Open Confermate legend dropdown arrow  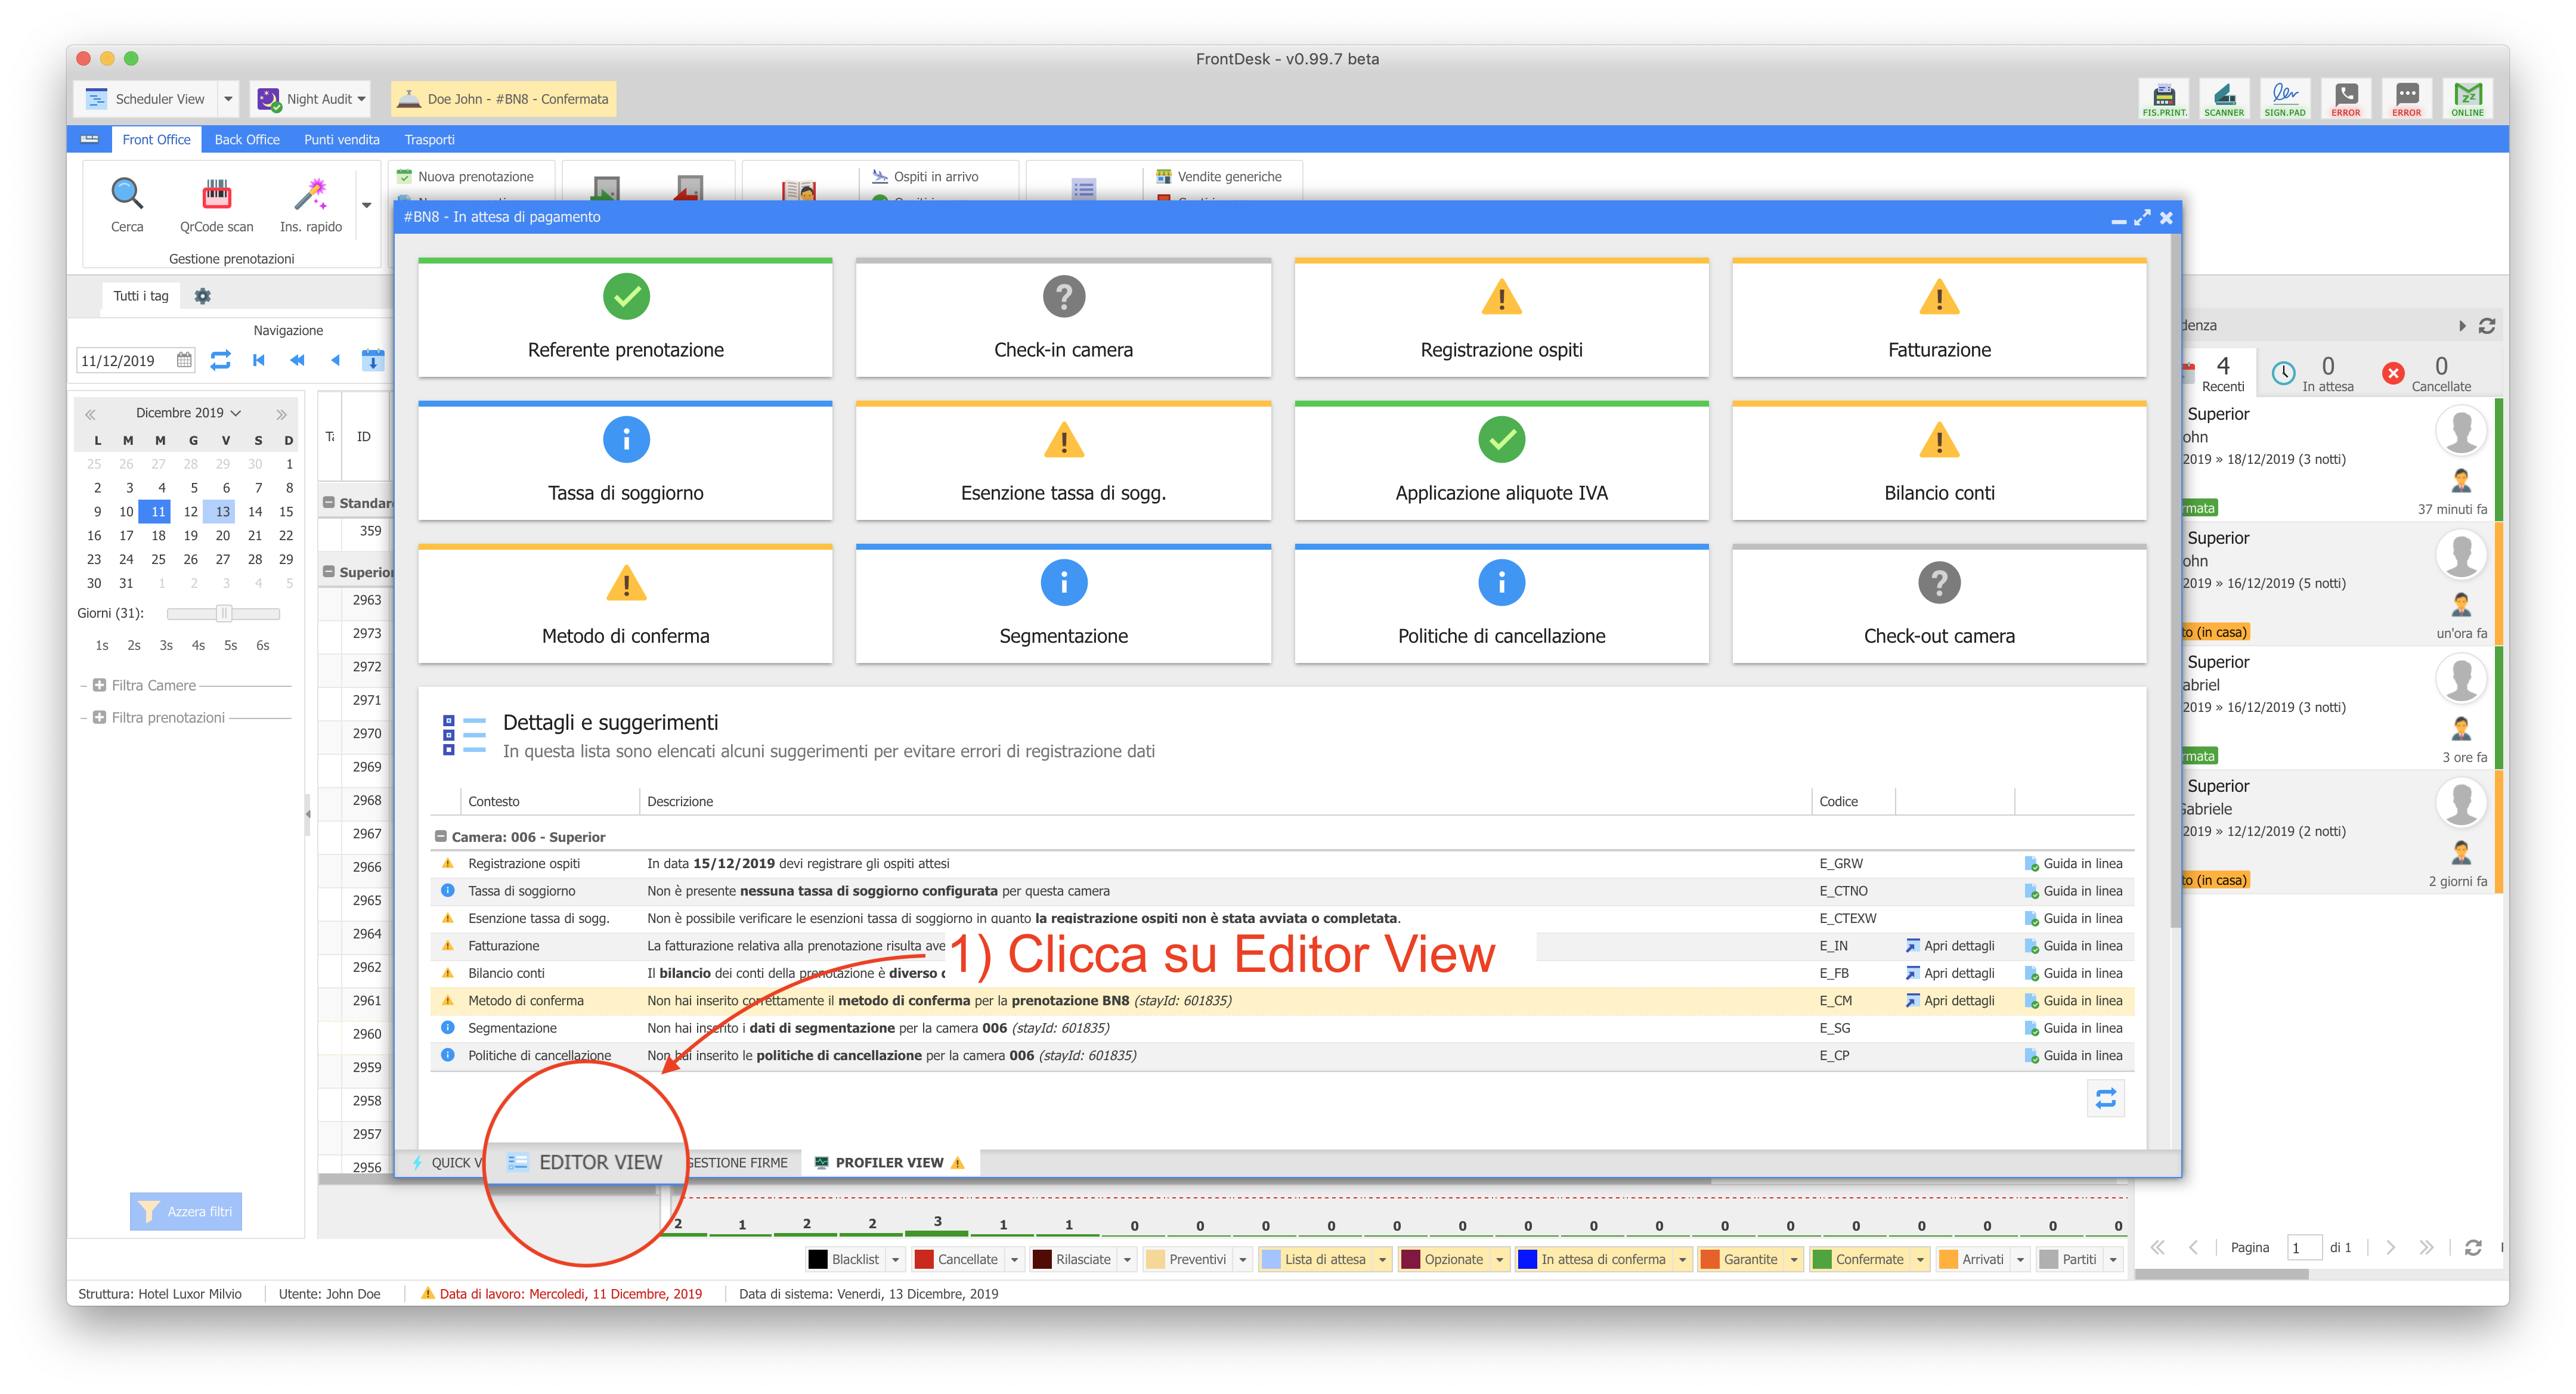1920,1259
